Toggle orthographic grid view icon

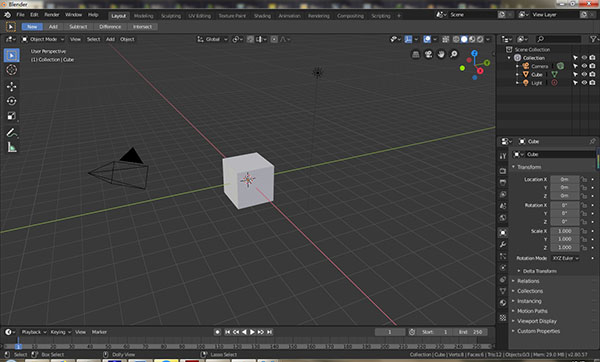tap(416, 54)
